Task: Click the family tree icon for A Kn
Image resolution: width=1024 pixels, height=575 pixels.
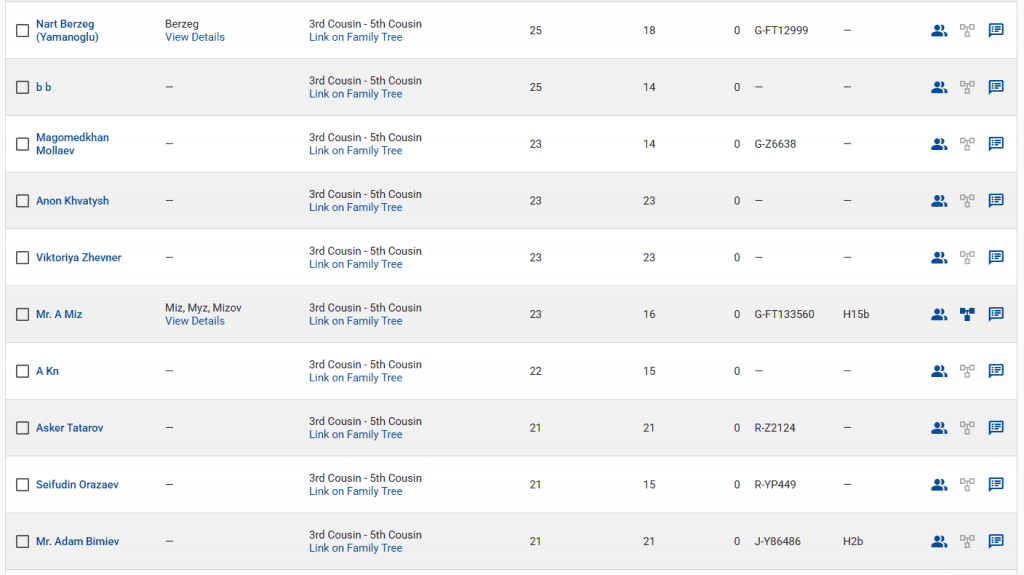Action: (x=967, y=371)
